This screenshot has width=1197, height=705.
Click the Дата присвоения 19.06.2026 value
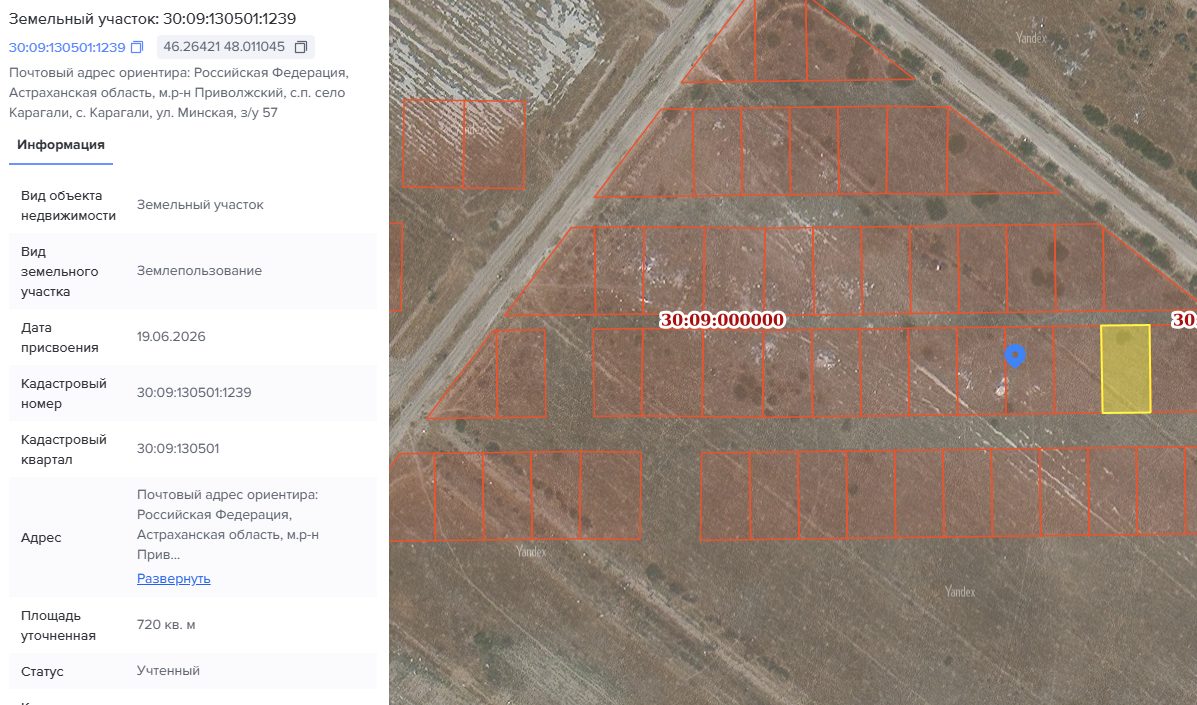[x=171, y=336]
